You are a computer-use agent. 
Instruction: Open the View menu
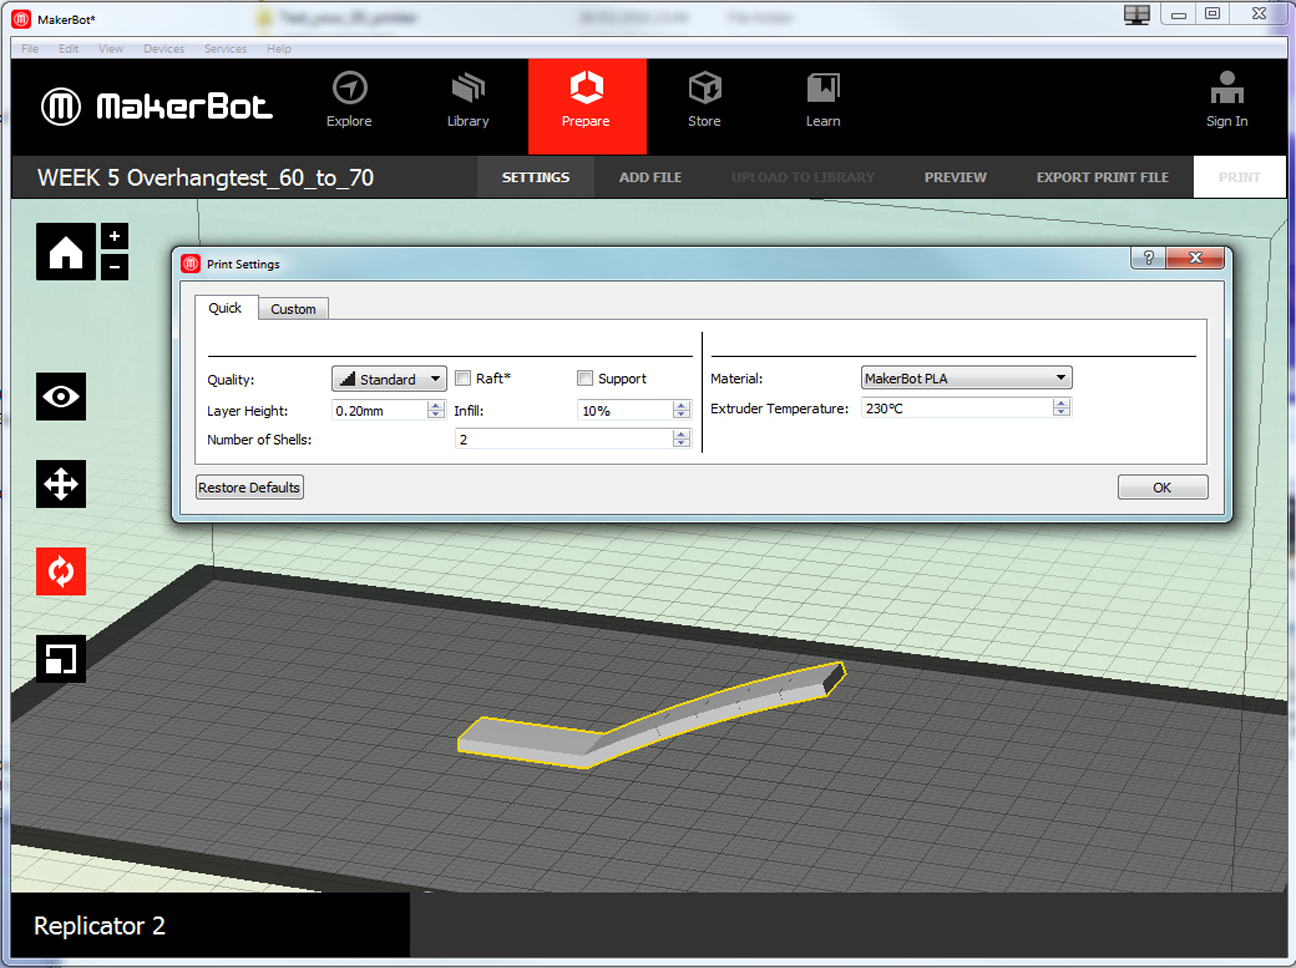click(x=111, y=48)
